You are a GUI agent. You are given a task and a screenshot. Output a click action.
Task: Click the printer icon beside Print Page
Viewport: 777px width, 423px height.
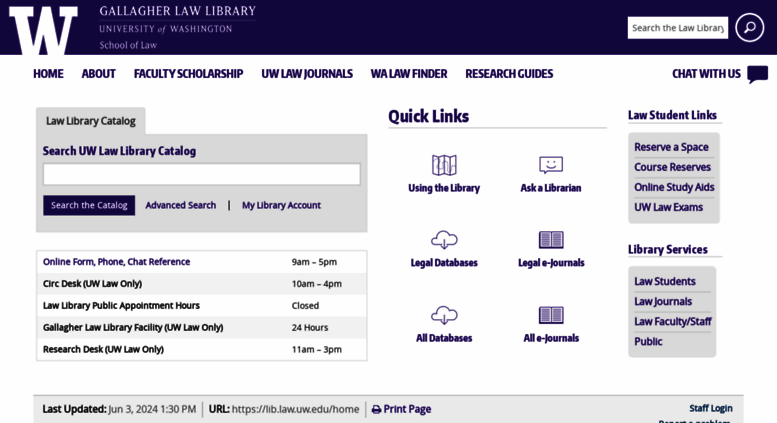(377, 410)
